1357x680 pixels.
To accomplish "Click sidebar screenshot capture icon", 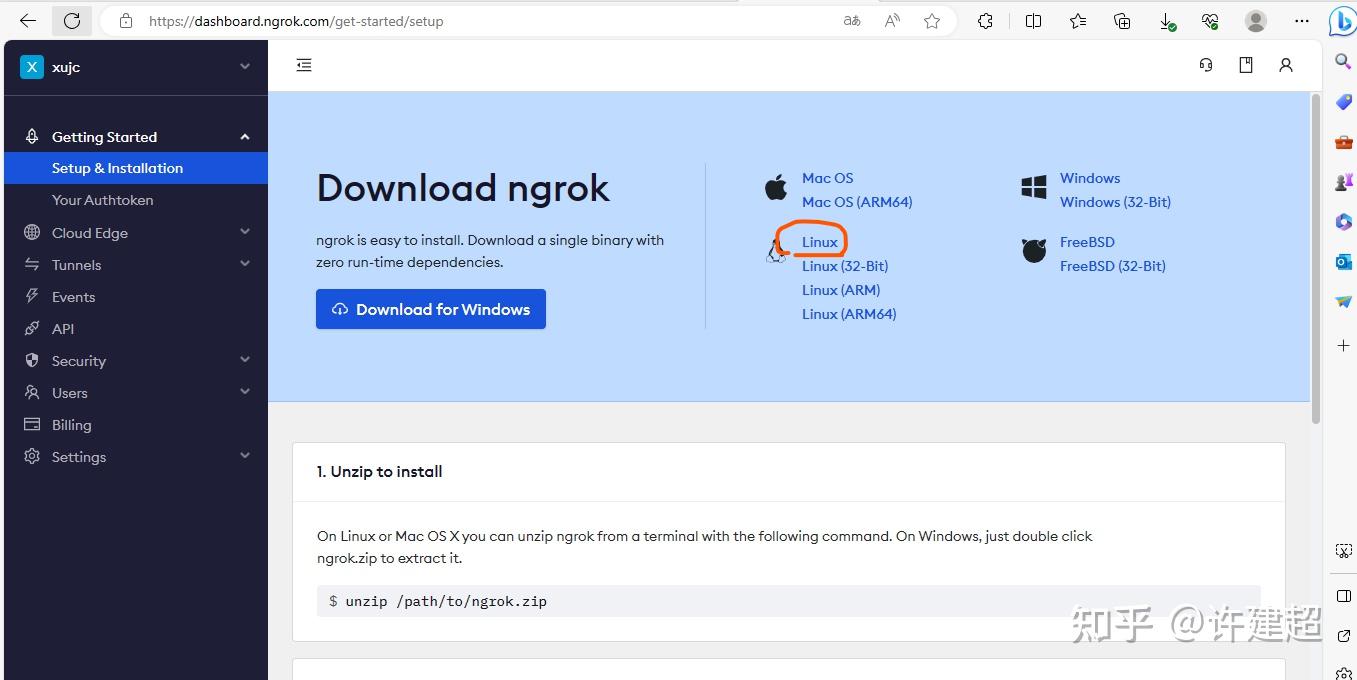I will [1343, 551].
